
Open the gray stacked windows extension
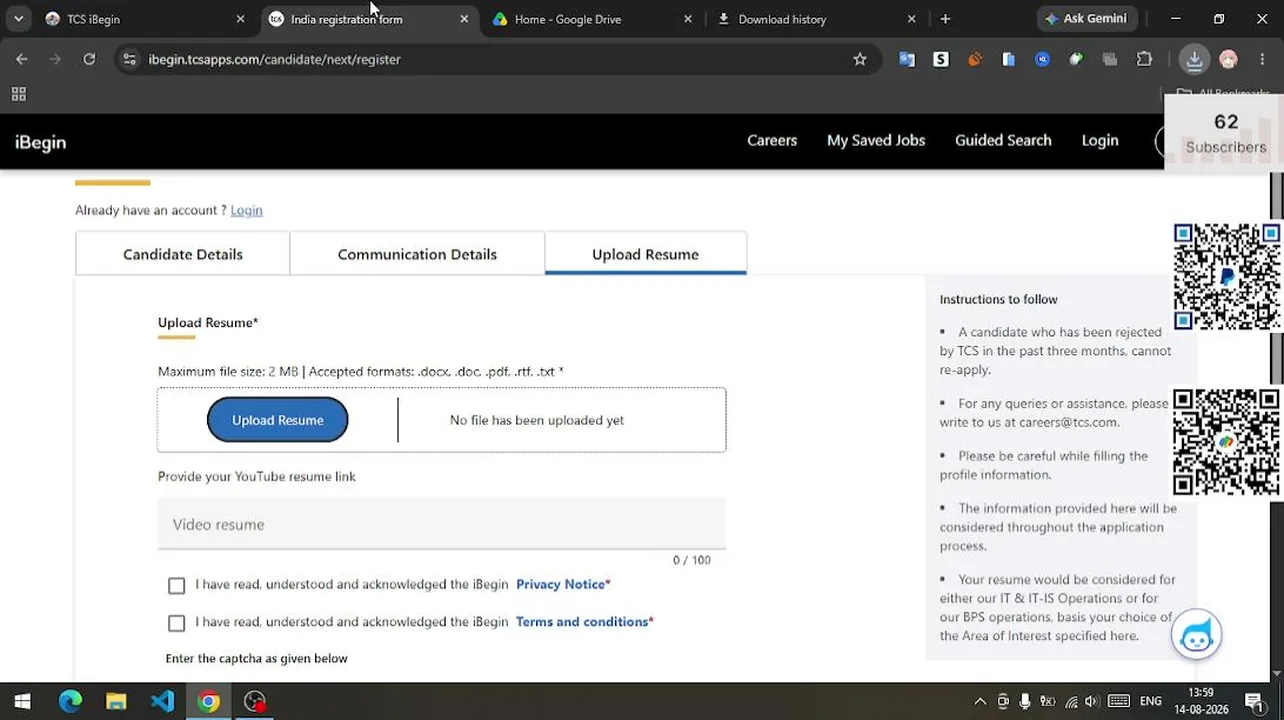click(1110, 59)
